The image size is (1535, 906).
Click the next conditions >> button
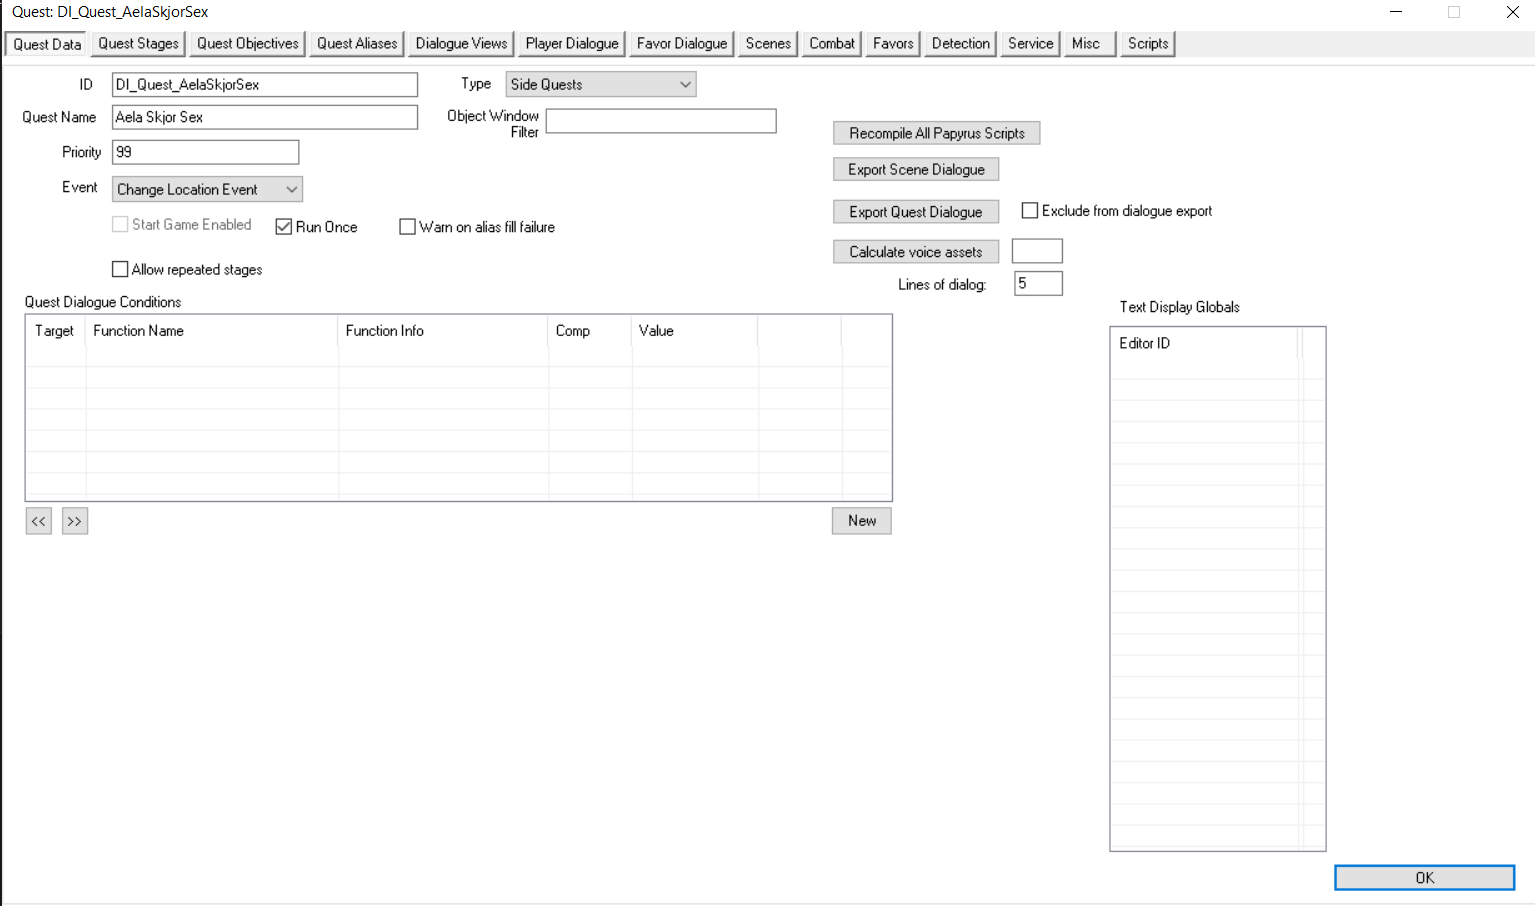[x=75, y=521]
